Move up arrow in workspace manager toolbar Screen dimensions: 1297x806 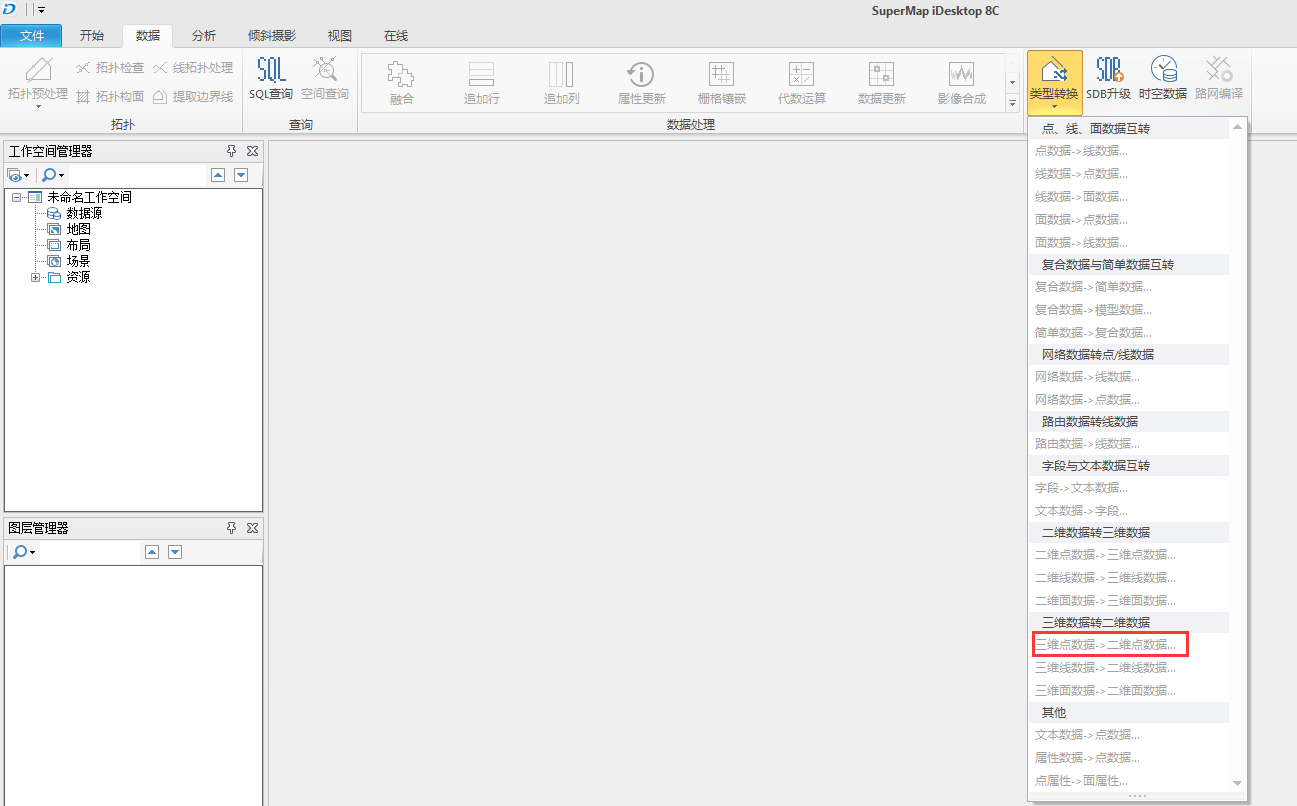coord(218,175)
